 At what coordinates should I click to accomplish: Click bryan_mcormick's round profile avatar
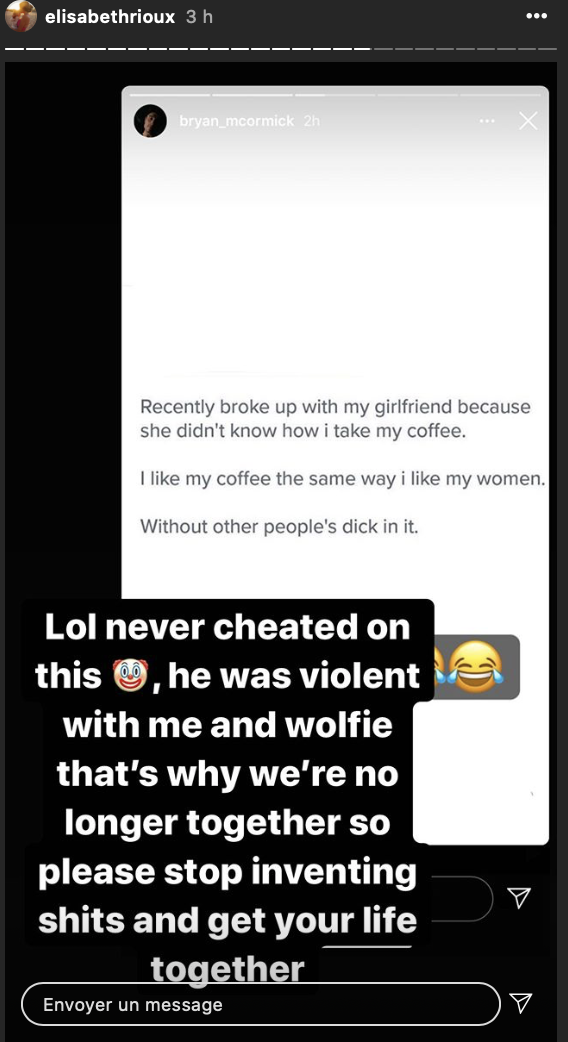150,122
